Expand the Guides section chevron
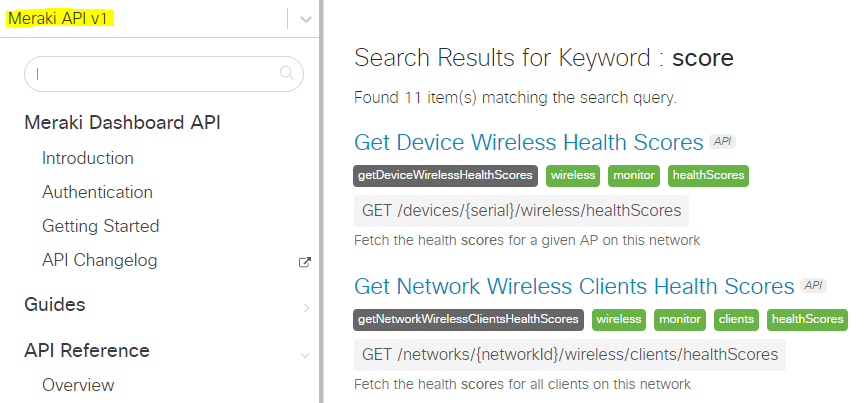This screenshot has height=403, width=866. 306,307
